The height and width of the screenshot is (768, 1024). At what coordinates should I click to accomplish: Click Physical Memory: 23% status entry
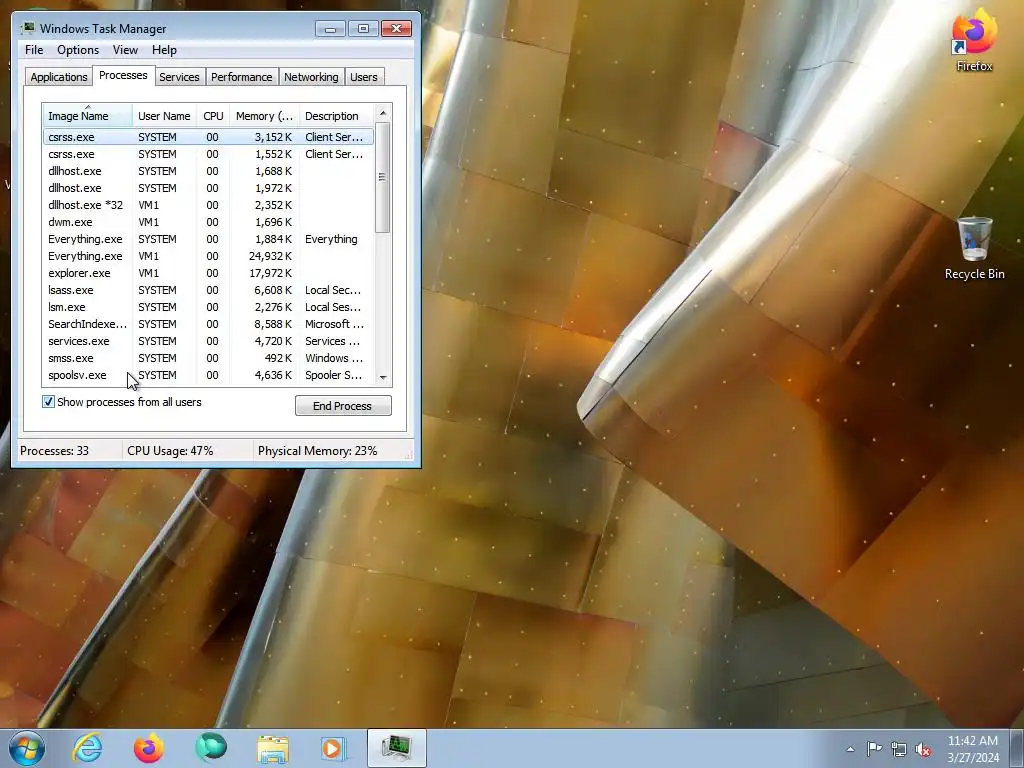coord(317,451)
